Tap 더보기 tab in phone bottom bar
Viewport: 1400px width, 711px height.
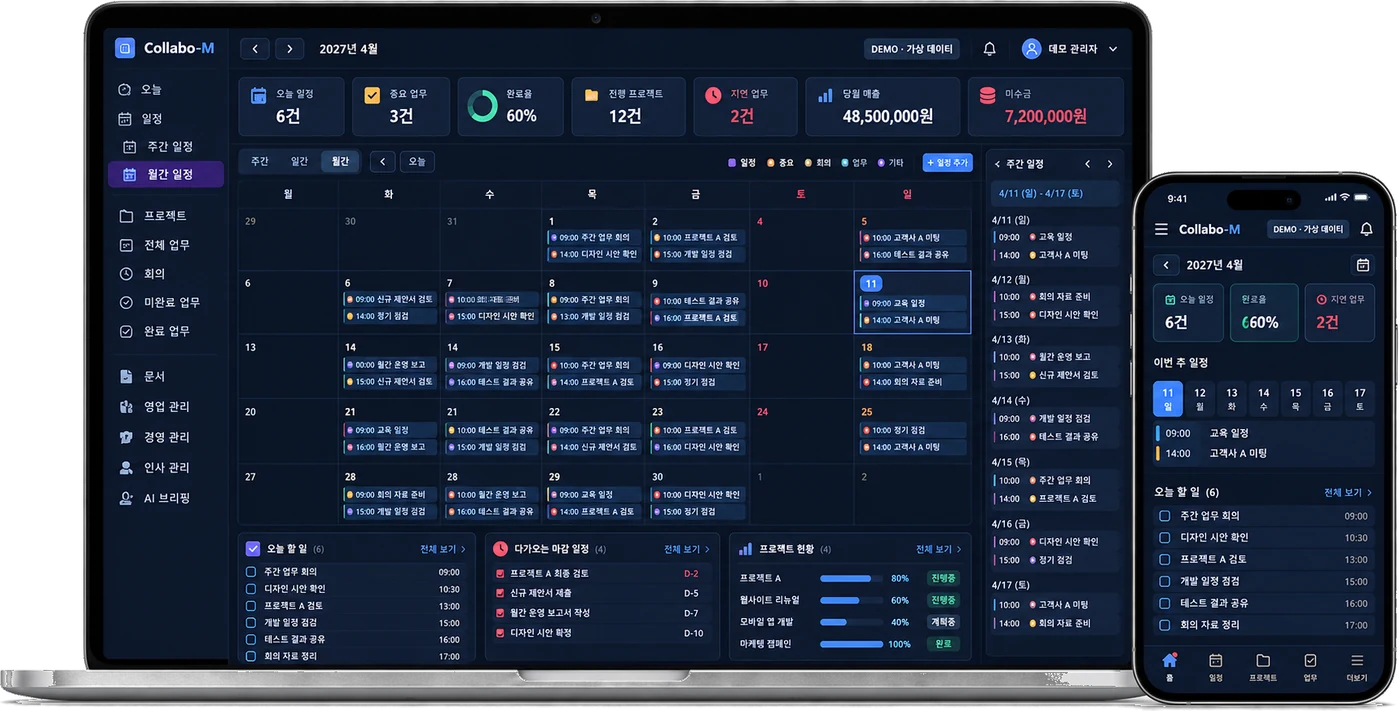(1357, 666)
